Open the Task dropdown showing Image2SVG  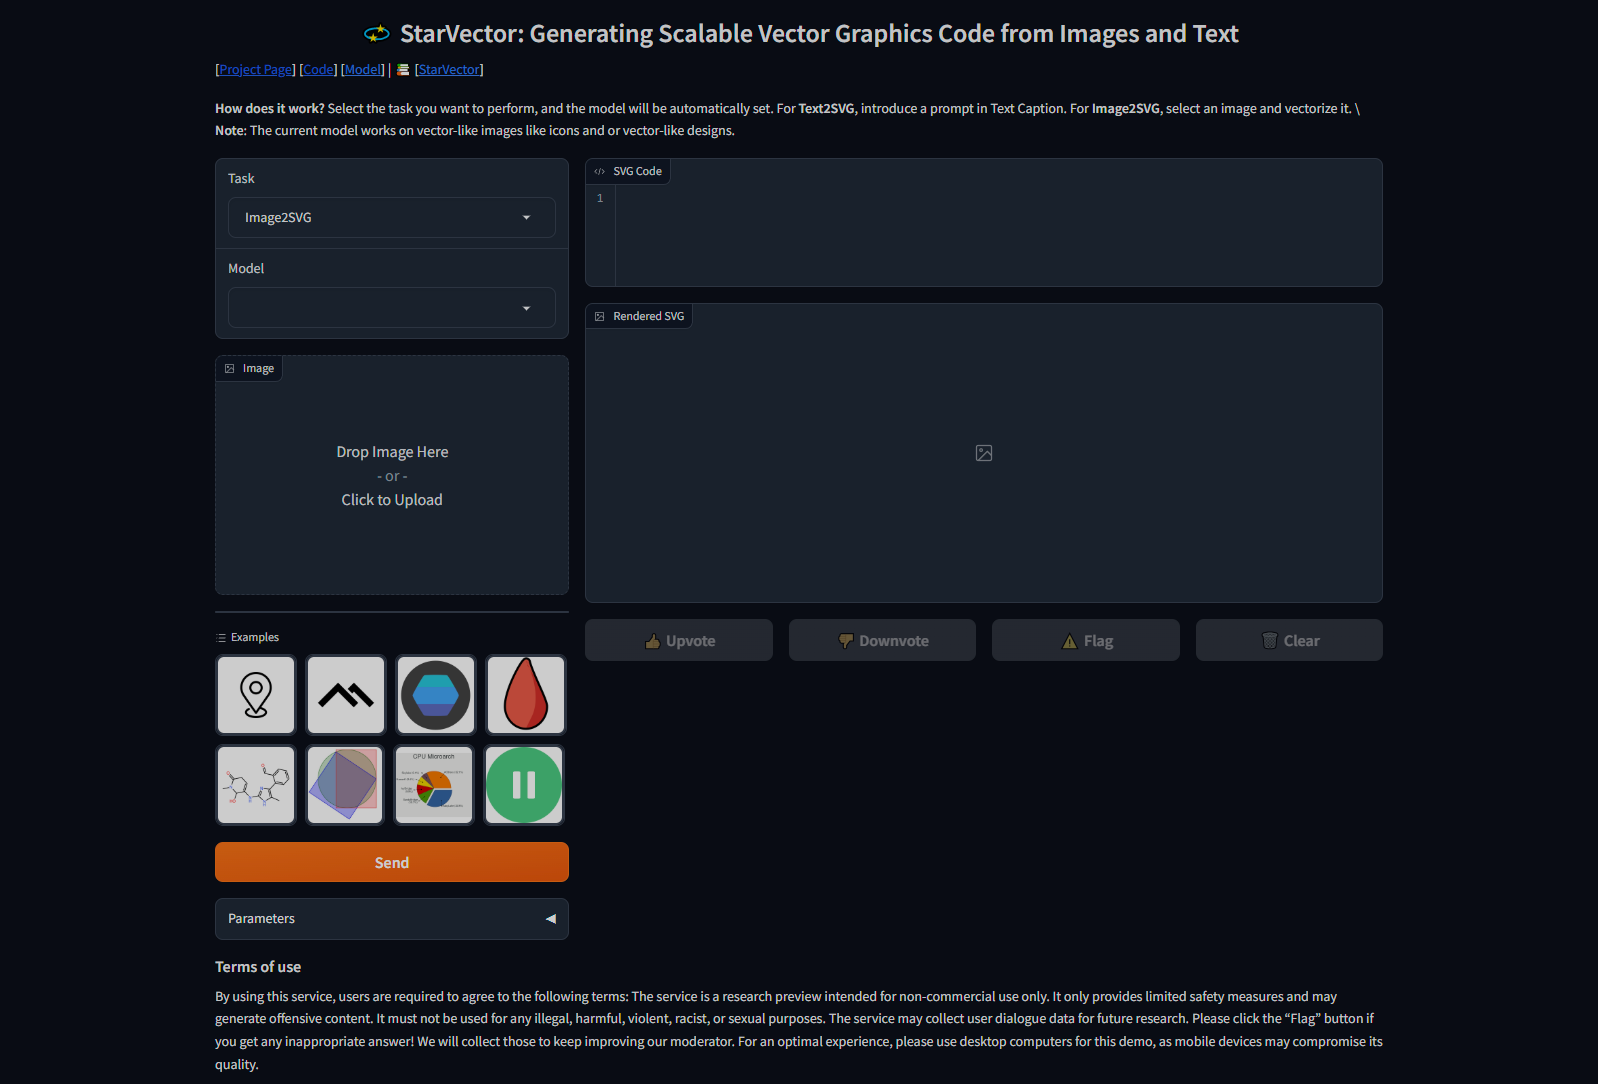[x=392, y=218]
